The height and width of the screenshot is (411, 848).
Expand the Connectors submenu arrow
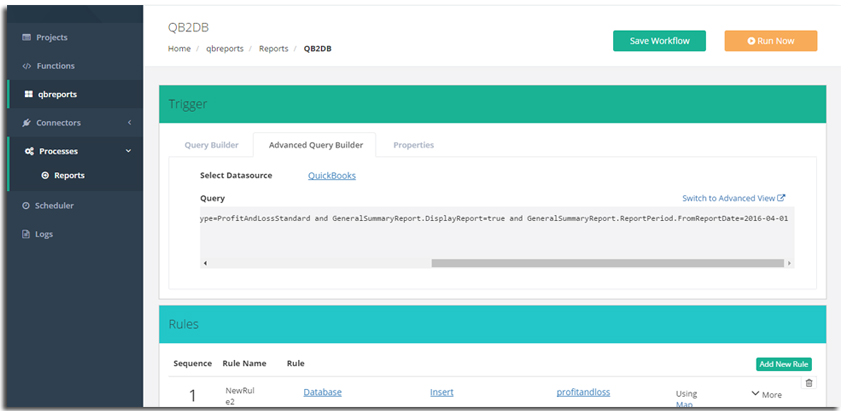[x=129, y=123]
